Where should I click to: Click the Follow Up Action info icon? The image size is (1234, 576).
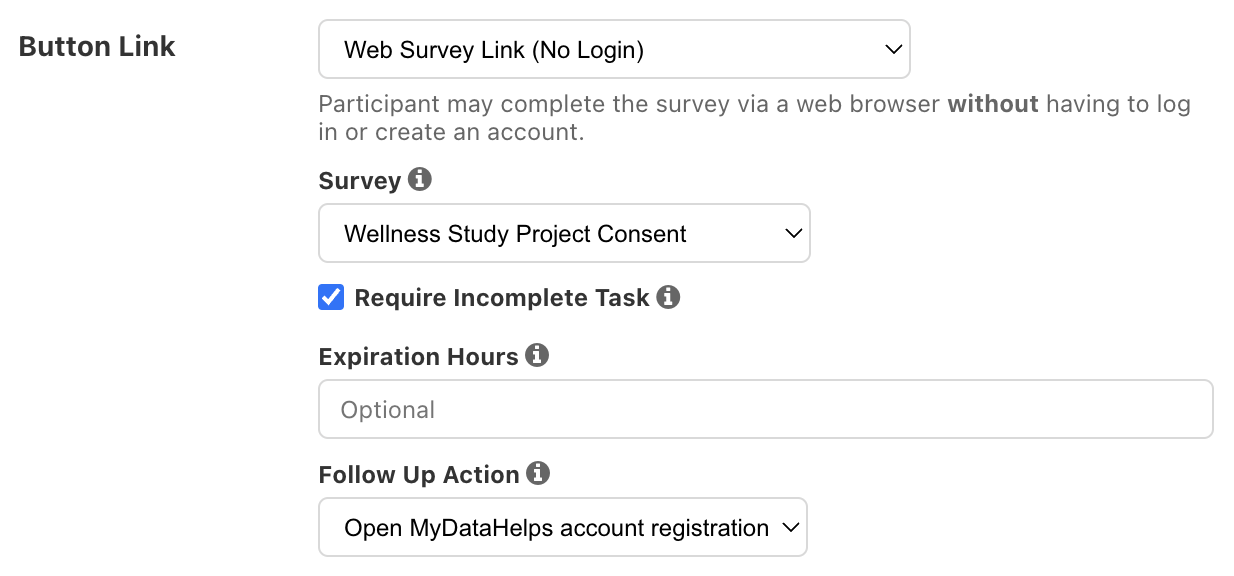click(x=538, y=474)
